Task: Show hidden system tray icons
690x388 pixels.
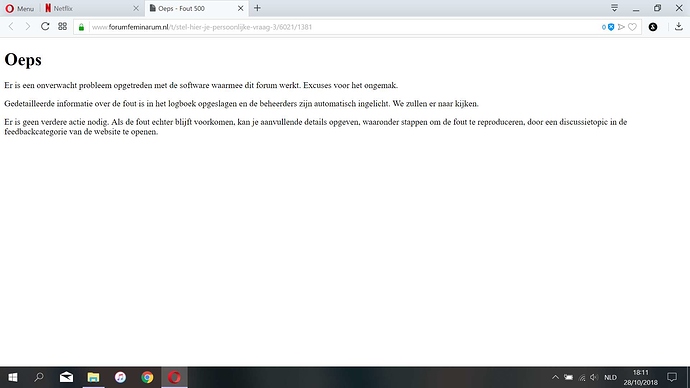Action: pyautogui.click(x=555, y=377)
